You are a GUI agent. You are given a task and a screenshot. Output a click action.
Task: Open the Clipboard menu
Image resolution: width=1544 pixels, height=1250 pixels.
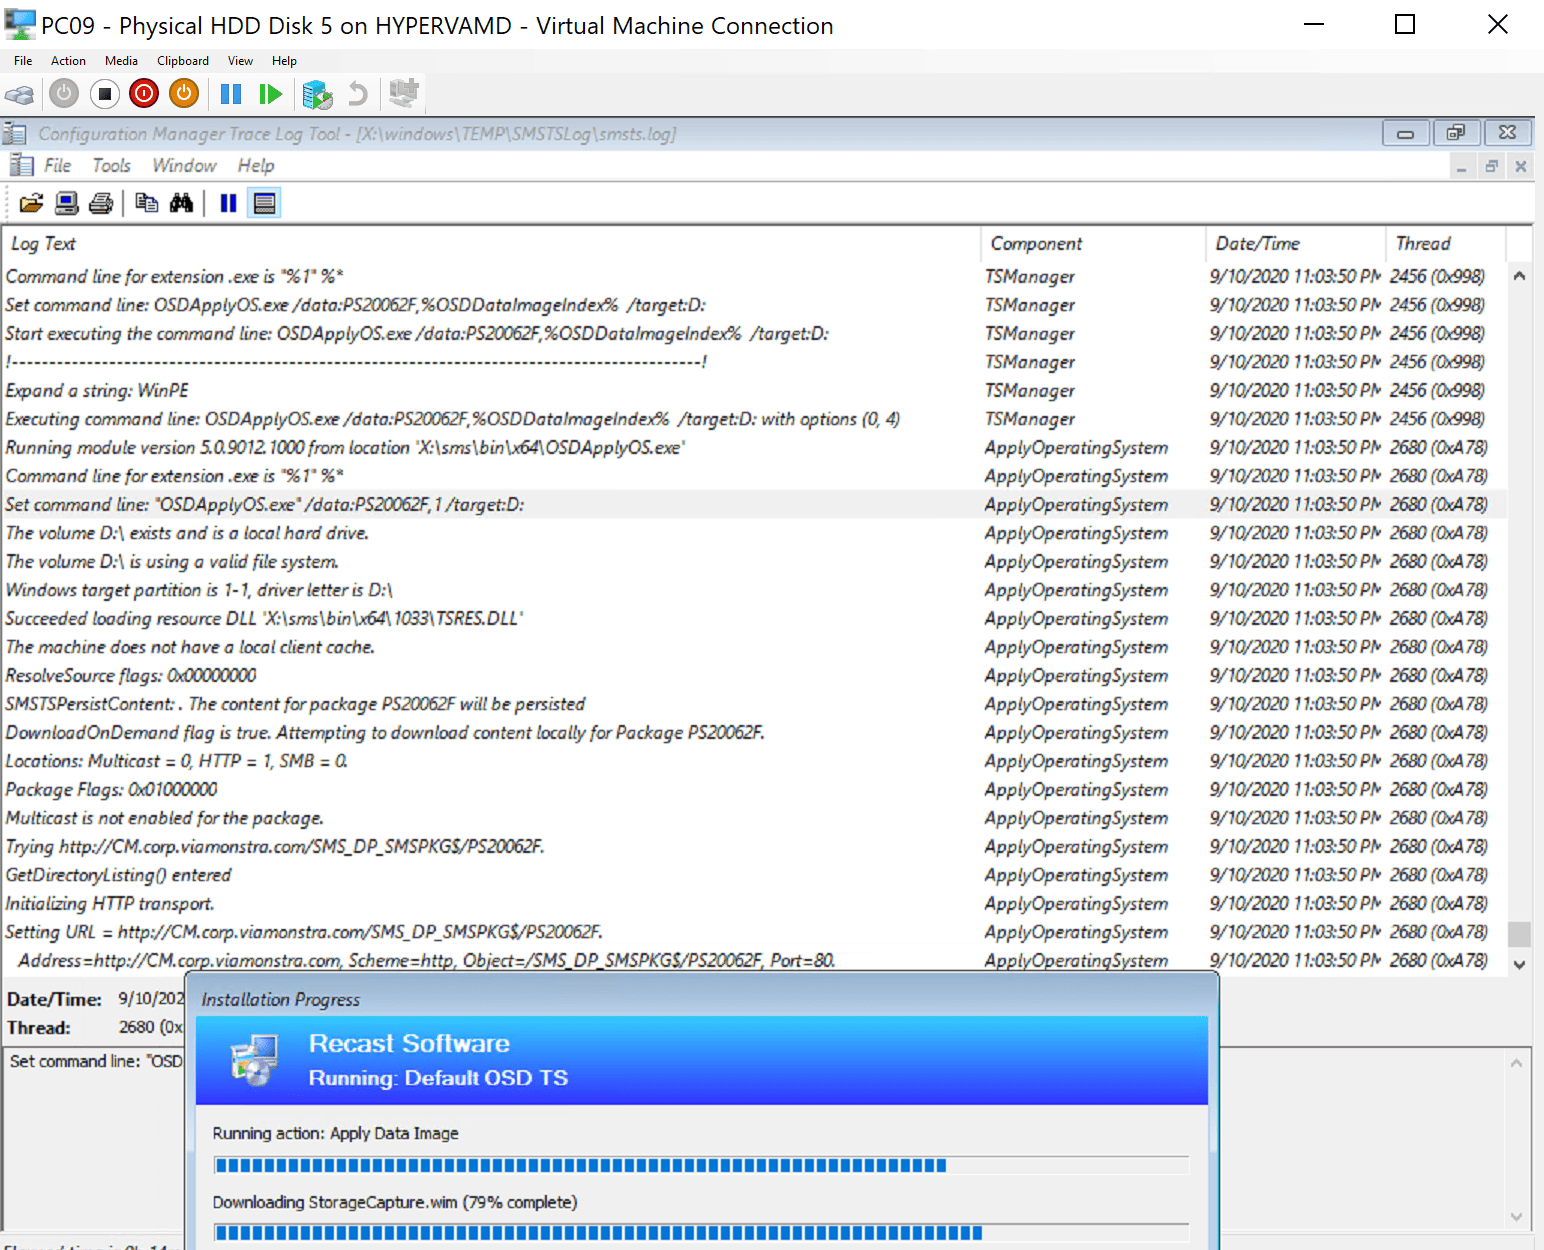pos(183,60)
